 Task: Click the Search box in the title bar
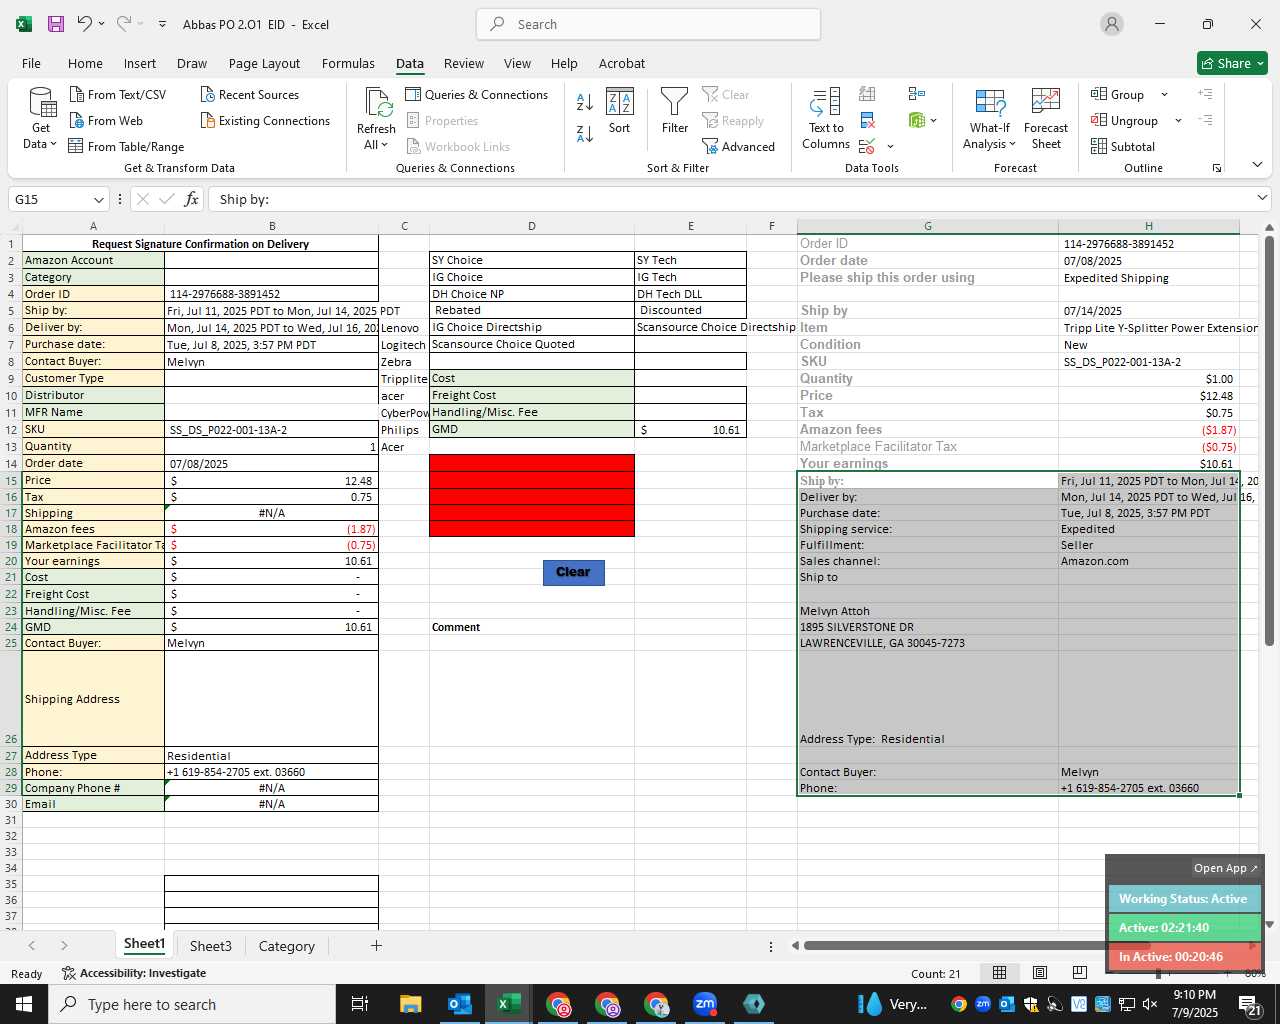(x=649, y=24)
